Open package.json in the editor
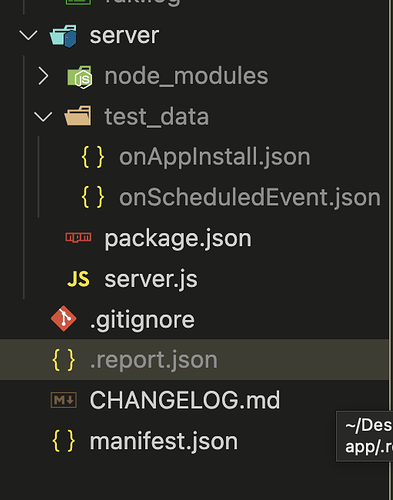This screenshot has height=500, width=393. pos(178,239)
